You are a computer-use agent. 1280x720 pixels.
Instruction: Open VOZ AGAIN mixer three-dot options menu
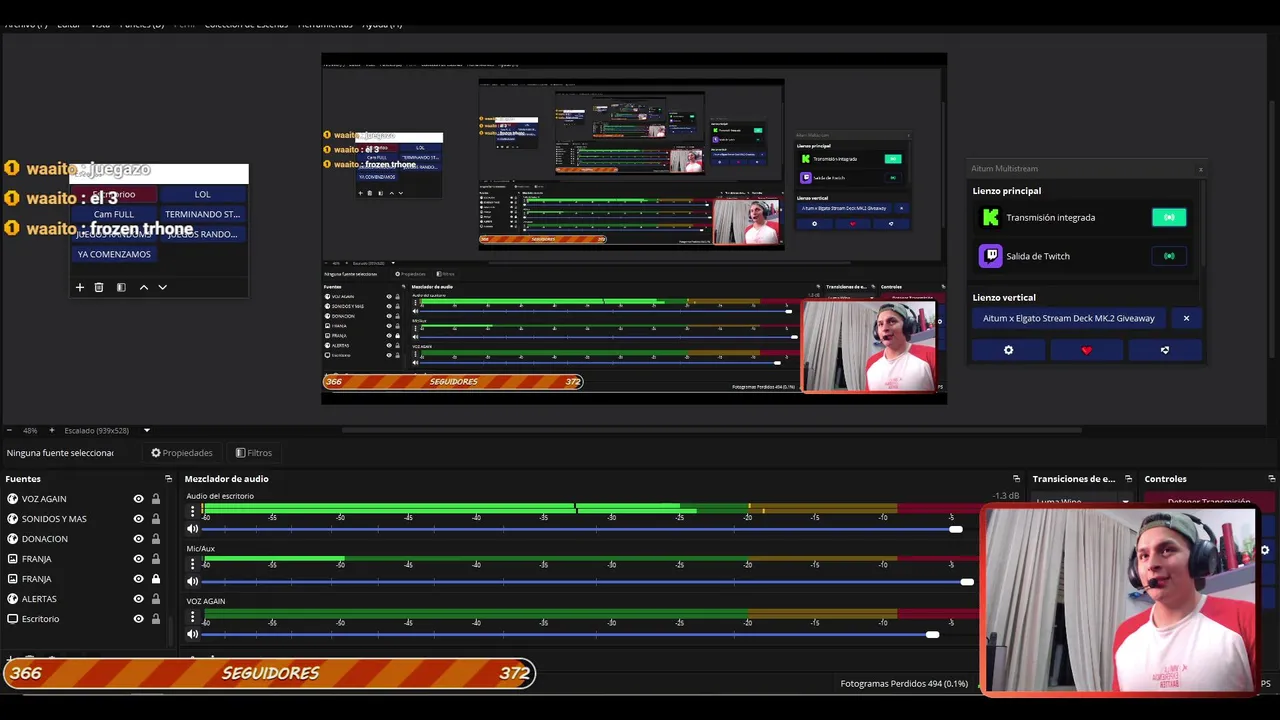(193, 616)
